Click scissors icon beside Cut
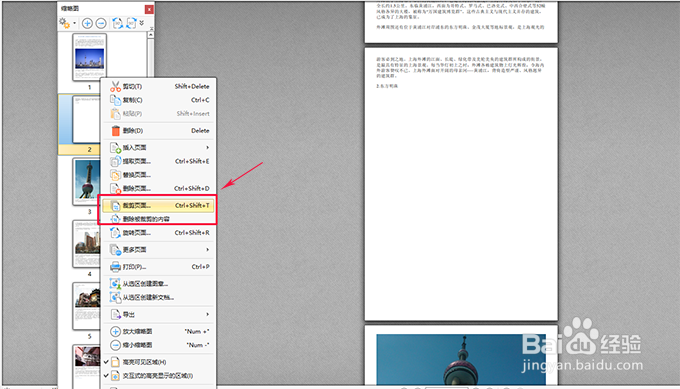The image size is (680, 389). (115, 86)
